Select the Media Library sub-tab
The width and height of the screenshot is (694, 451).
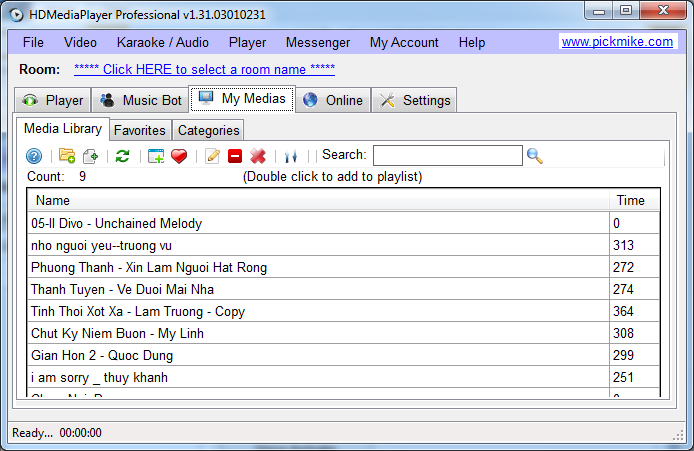pos(63,128)
